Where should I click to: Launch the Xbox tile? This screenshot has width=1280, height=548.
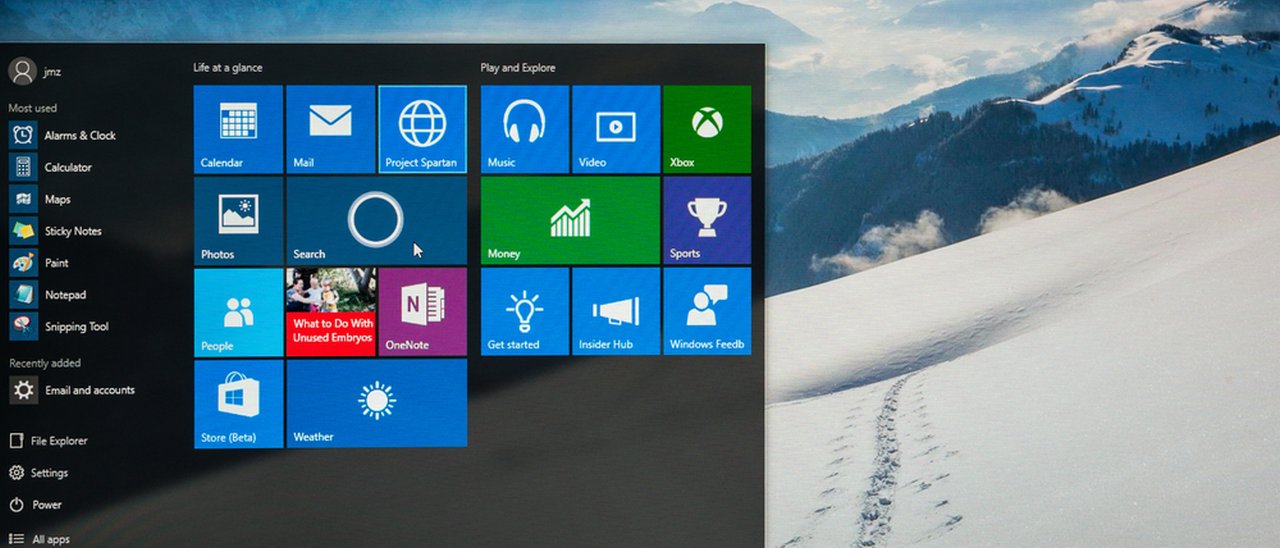(707, 129)
